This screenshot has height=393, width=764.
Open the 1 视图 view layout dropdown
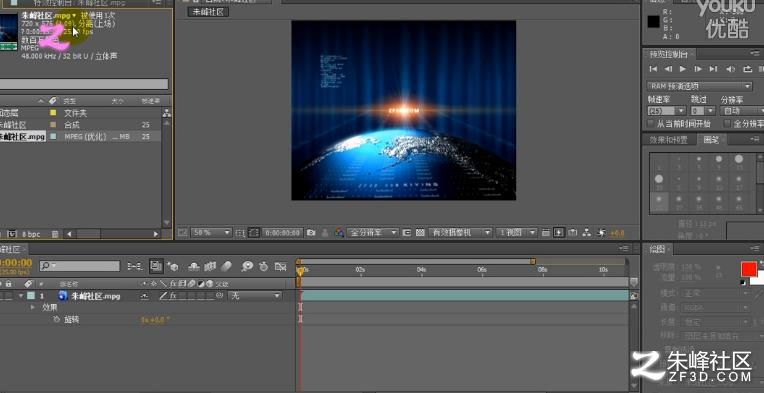[516, 233]
